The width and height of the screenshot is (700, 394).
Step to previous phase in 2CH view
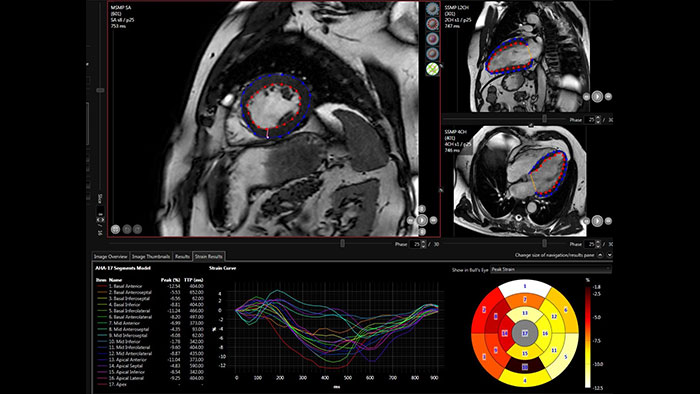pos(586,96)
